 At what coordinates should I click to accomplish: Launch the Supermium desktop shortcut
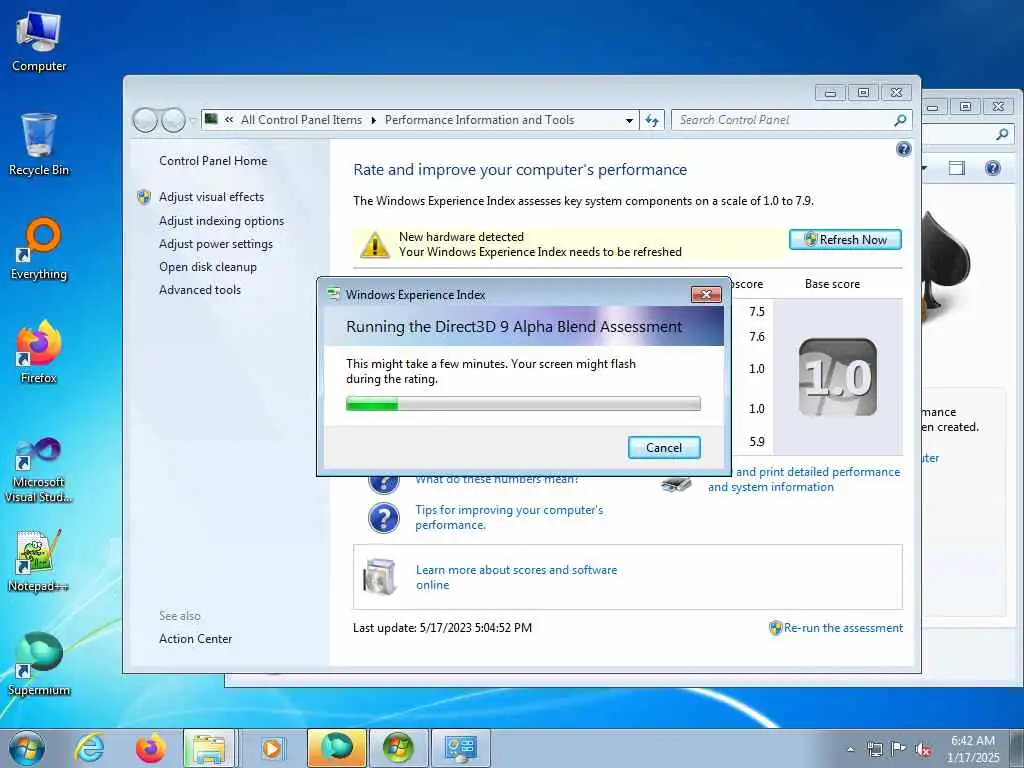[x=39, y=665]
